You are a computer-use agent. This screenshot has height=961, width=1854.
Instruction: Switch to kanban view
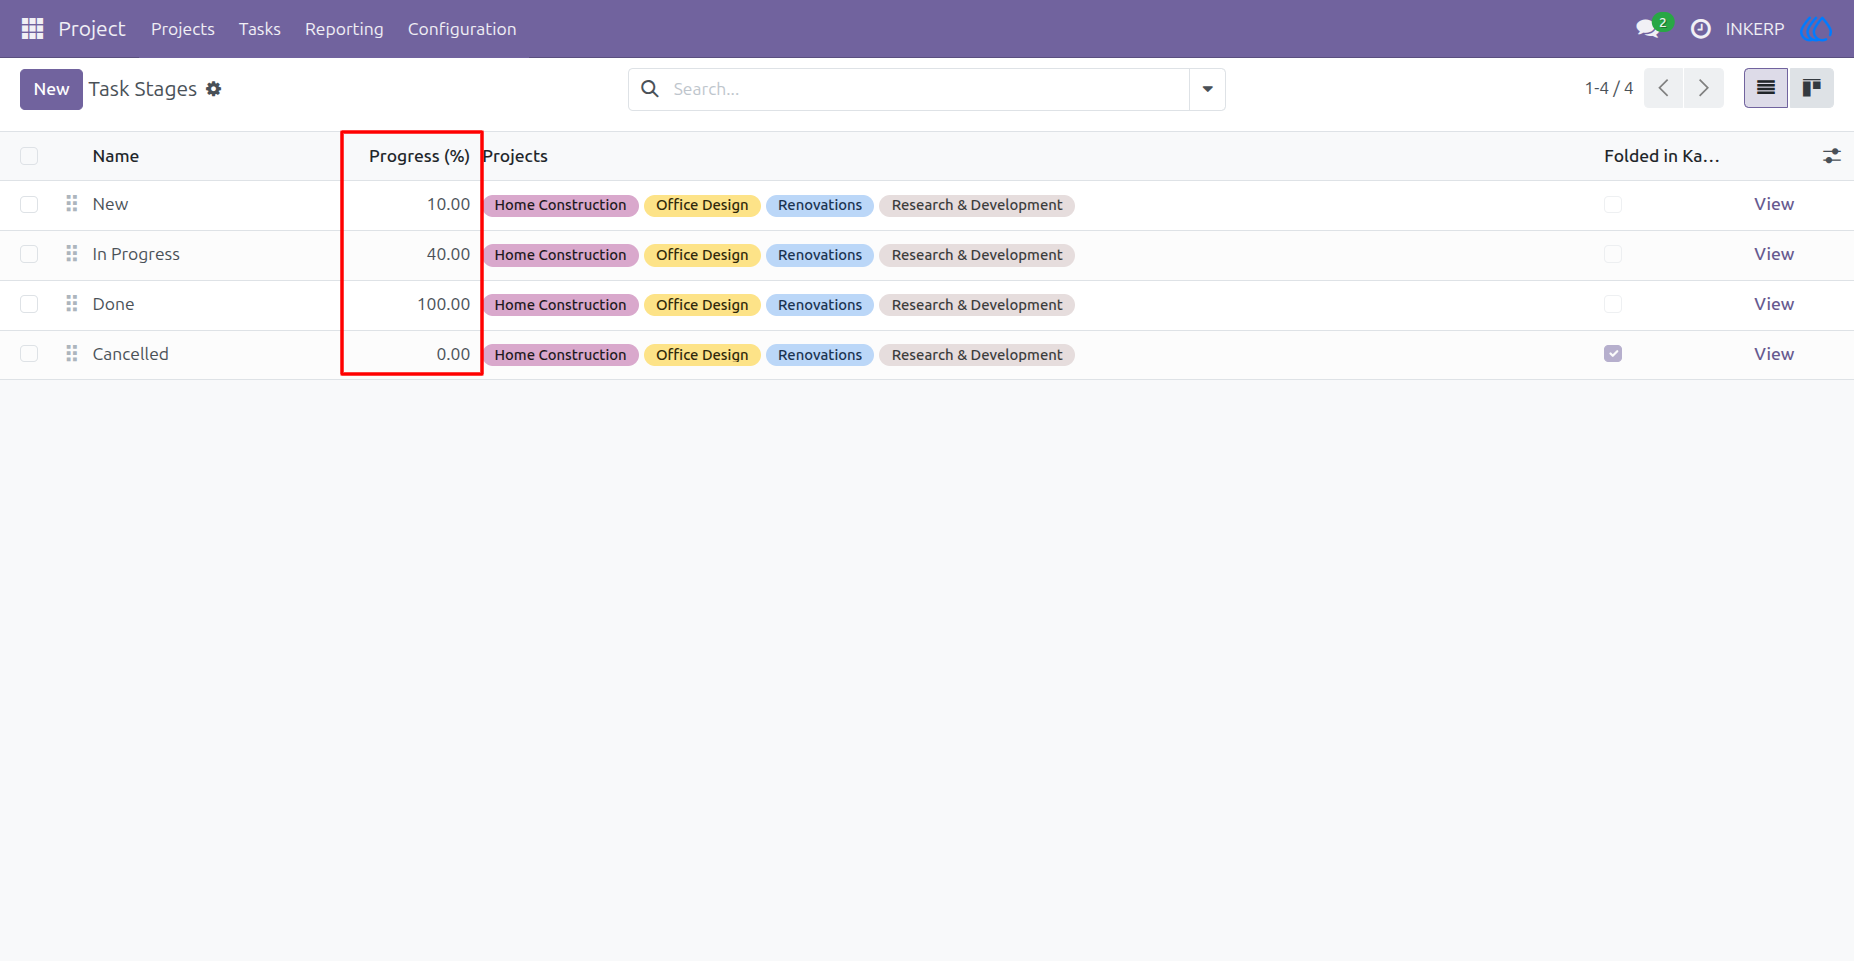[1811, 88]
